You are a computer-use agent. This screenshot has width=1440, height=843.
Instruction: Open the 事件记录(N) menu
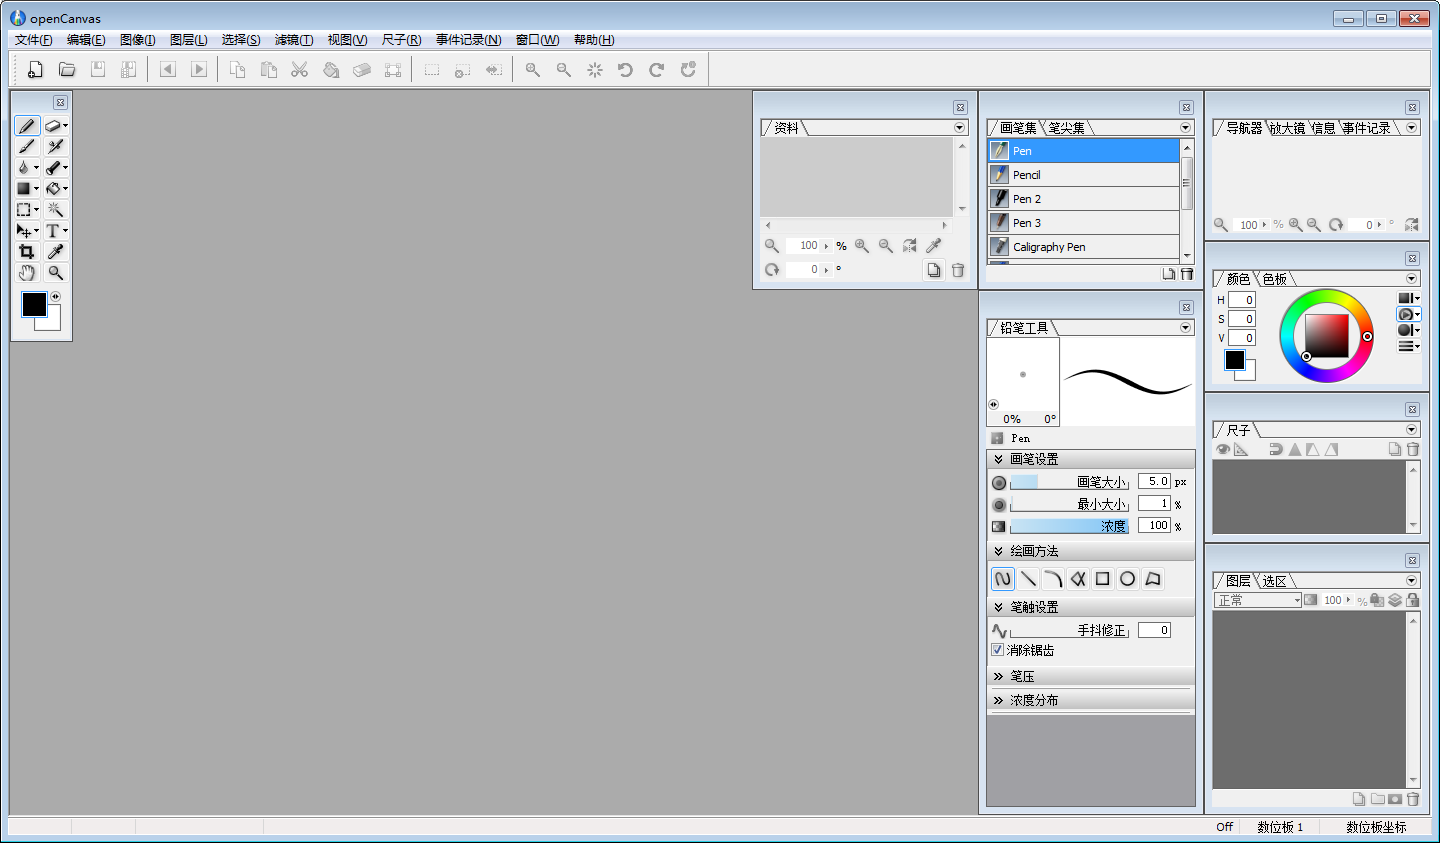[468, 40]
